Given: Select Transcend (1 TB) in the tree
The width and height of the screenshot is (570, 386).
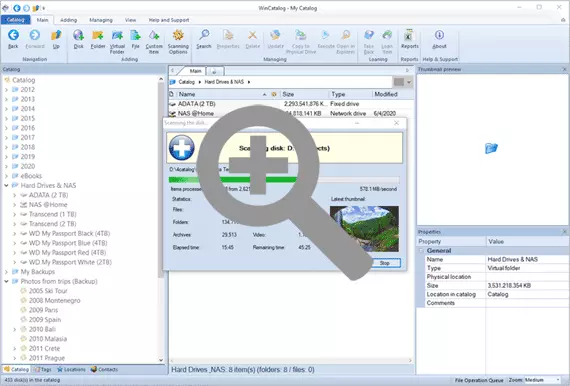Looking at the screenshot, I should 52,214.
